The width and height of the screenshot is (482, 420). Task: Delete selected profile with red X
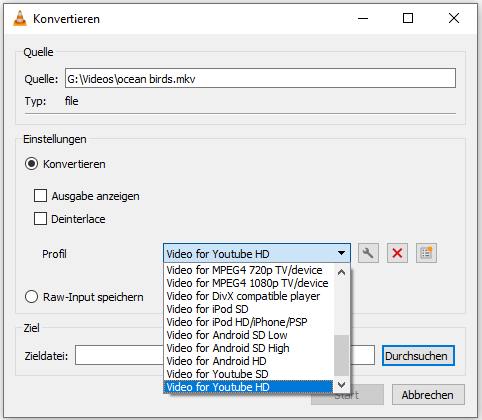click(x=397, y=253)
